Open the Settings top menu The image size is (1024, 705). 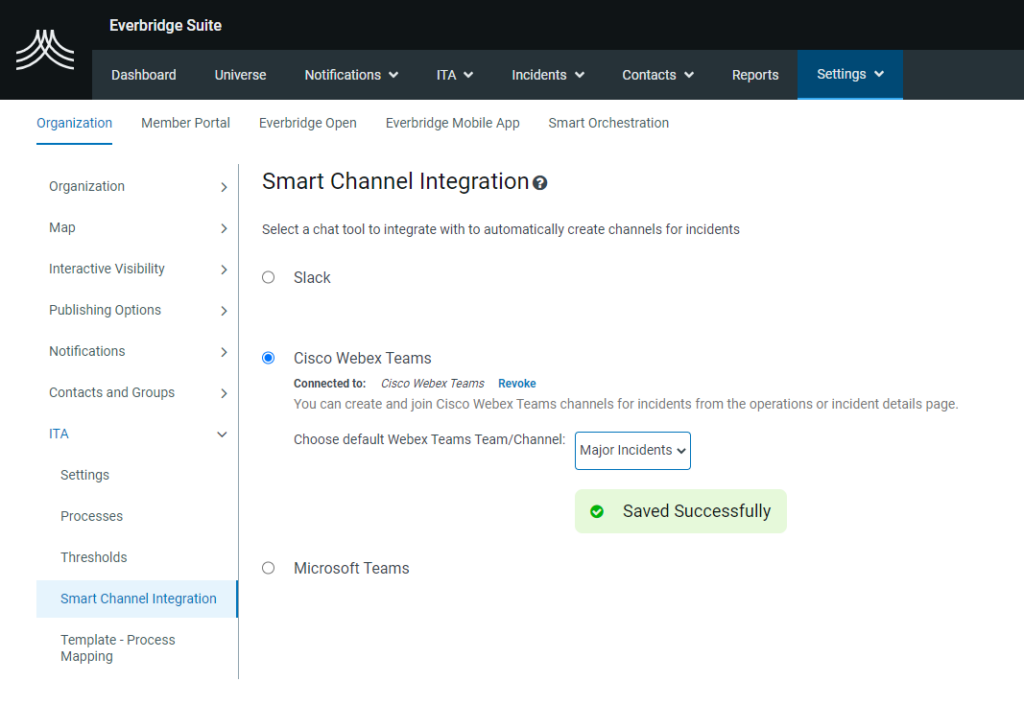click(850, 74)
